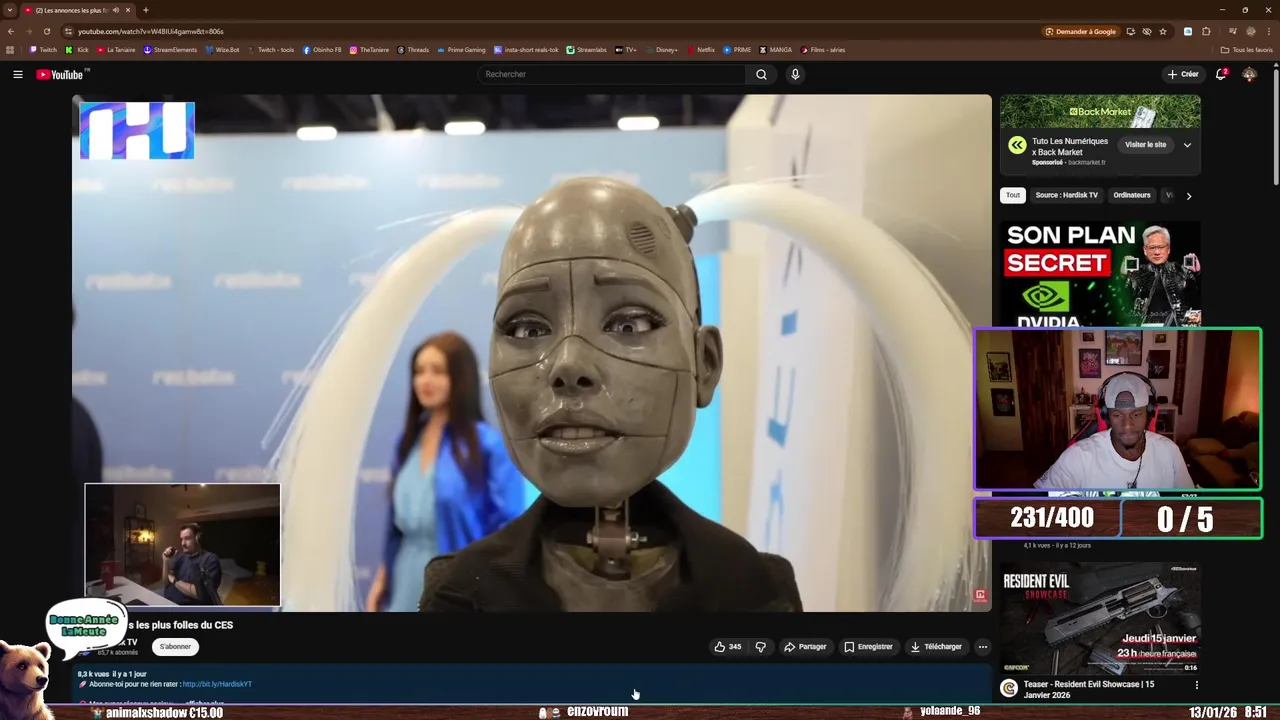
Task: Open the Wize.Bot bookmark
Action: tap(222, 50)
